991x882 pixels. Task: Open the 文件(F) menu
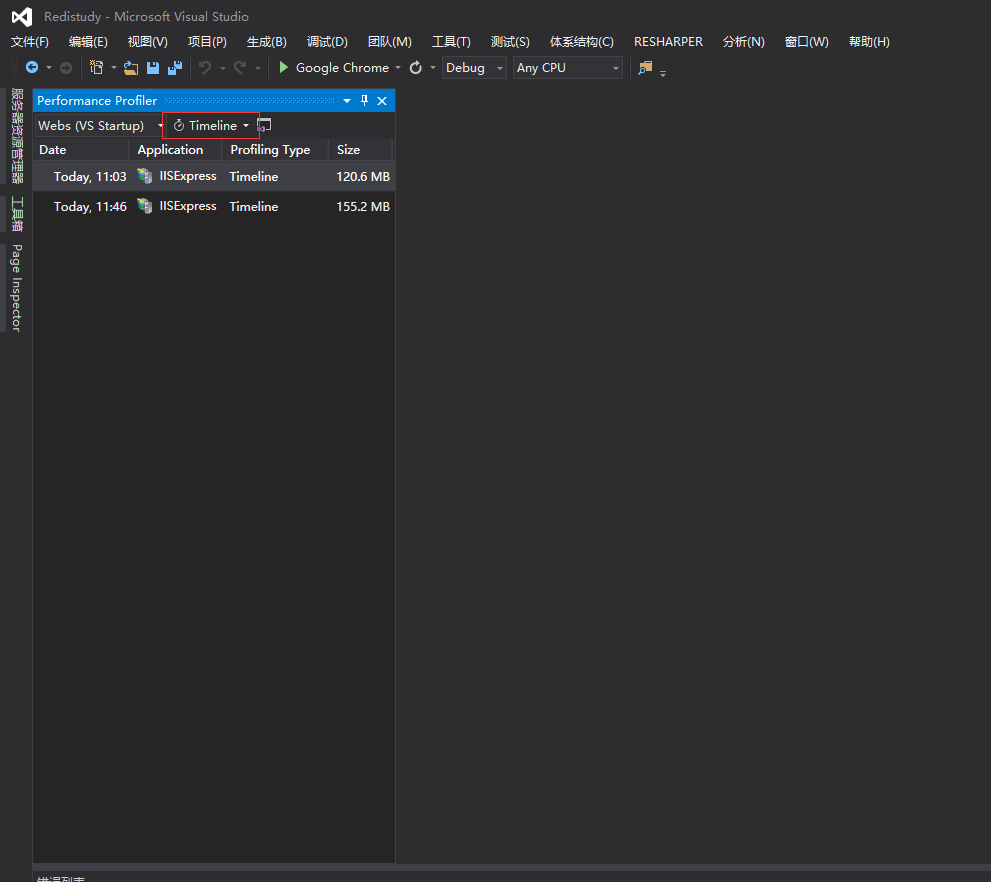[30, 42]
